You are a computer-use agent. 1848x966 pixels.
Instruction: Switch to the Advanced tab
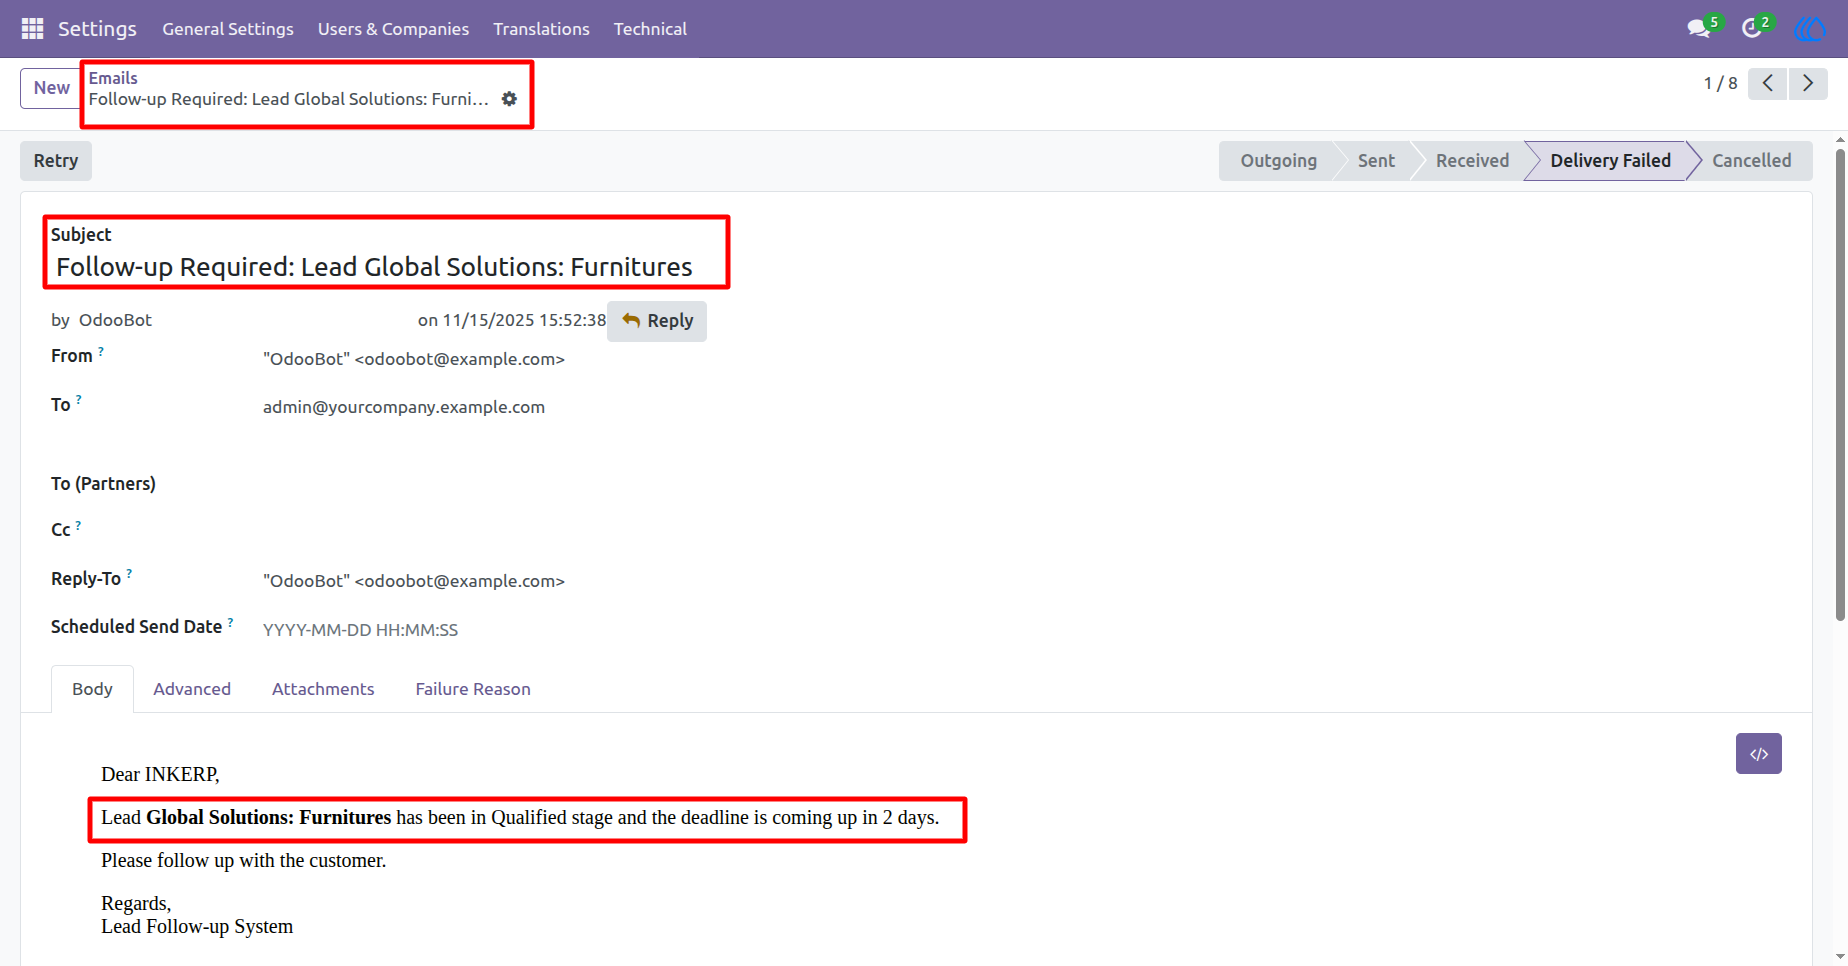pyautogui.click(x=192, y=689)
